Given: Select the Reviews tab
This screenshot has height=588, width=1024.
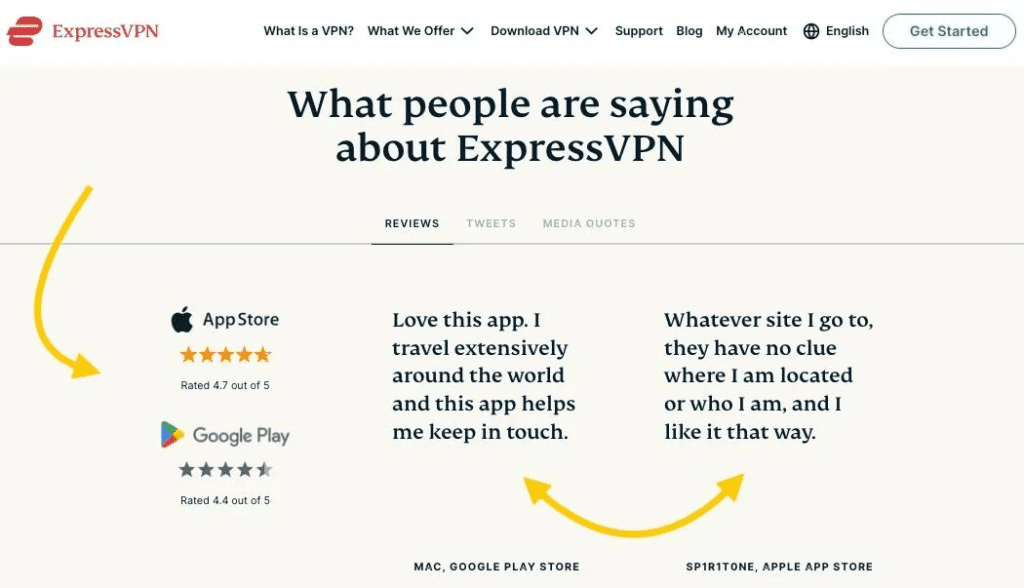Looking at the screenshot, I should coord(412,223).
